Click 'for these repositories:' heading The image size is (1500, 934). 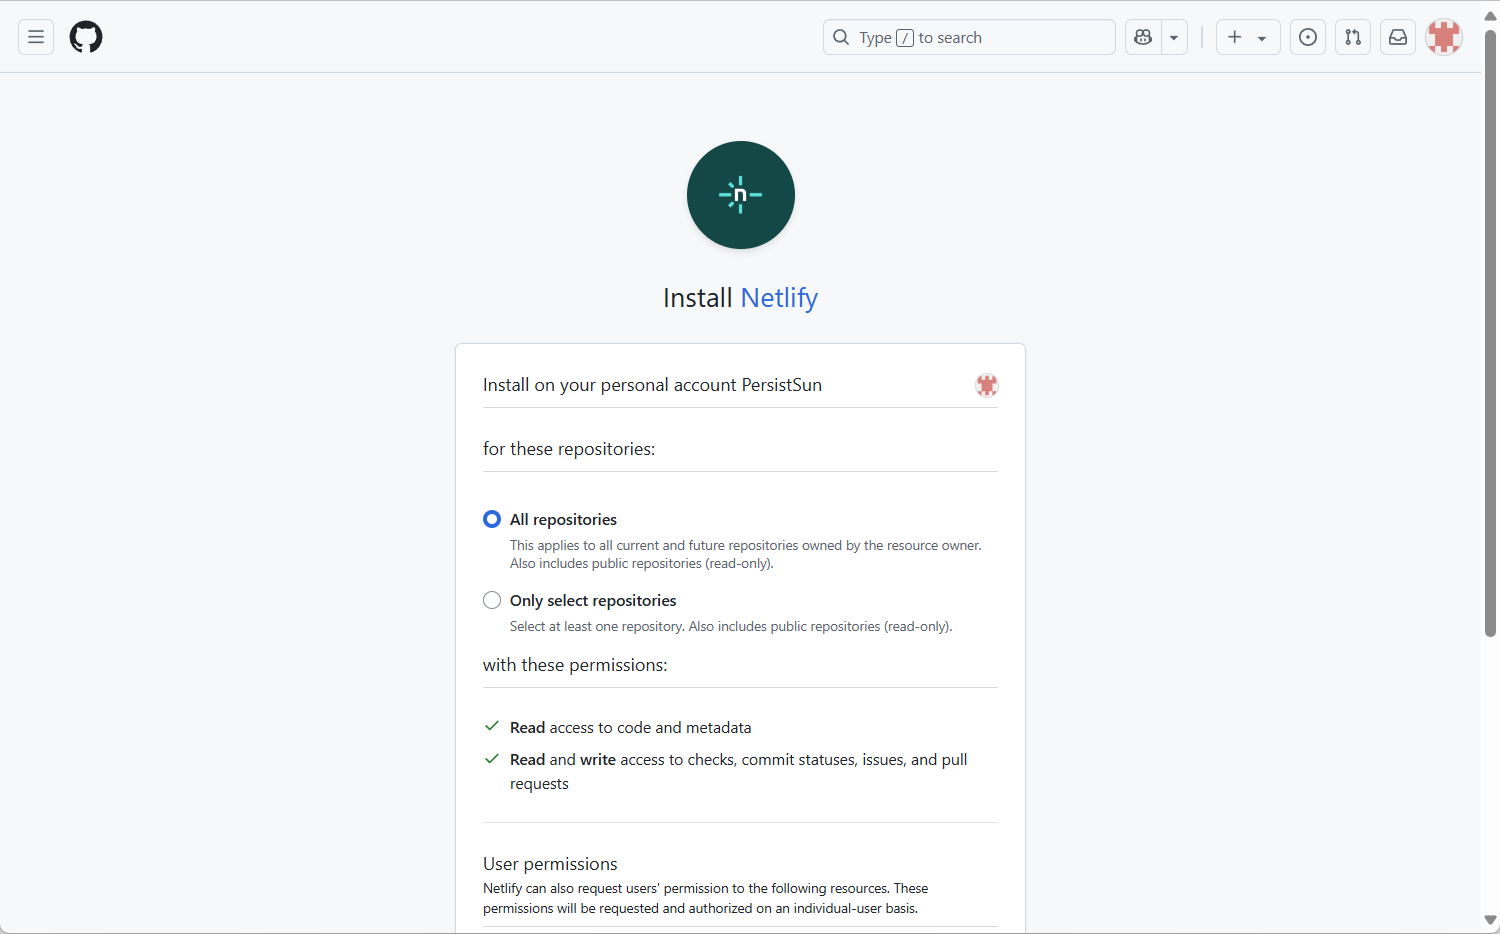tap(569, 449)
